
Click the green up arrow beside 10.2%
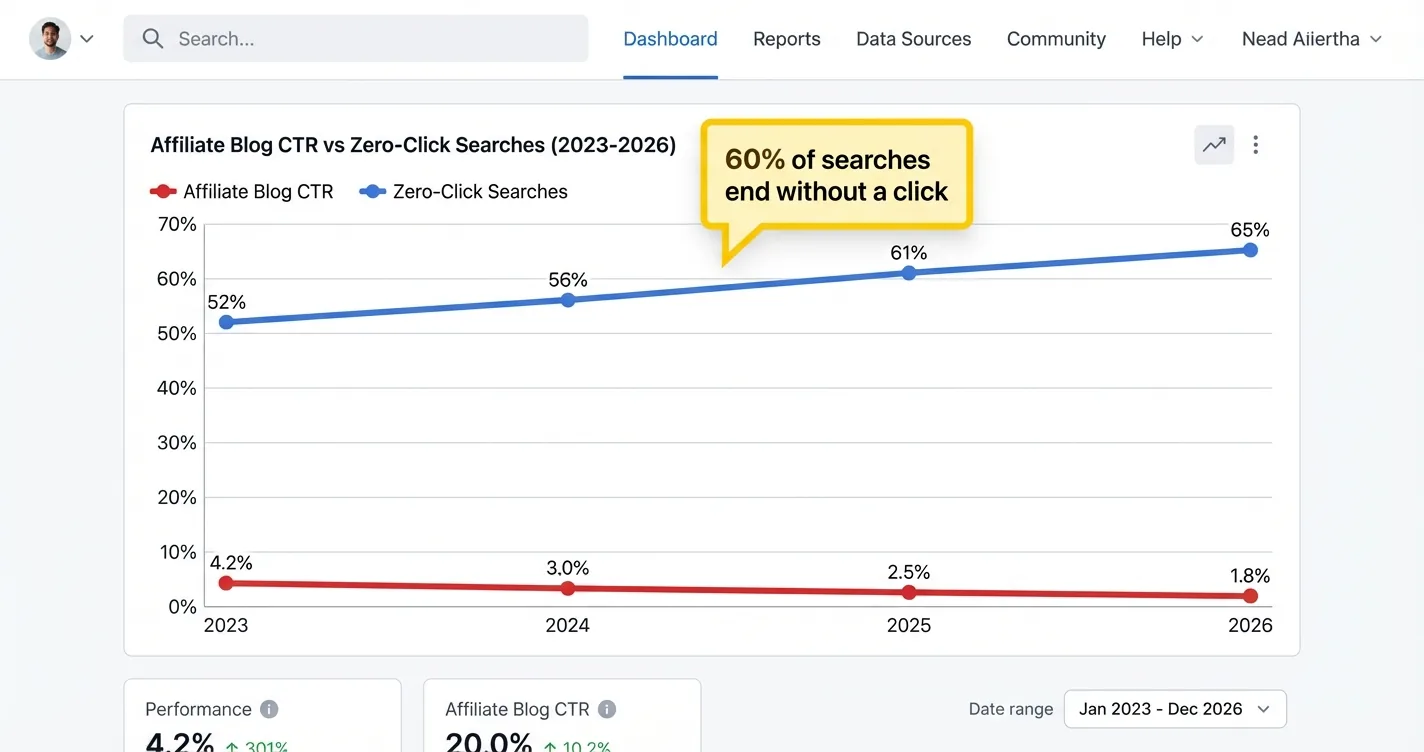point(551,745)
